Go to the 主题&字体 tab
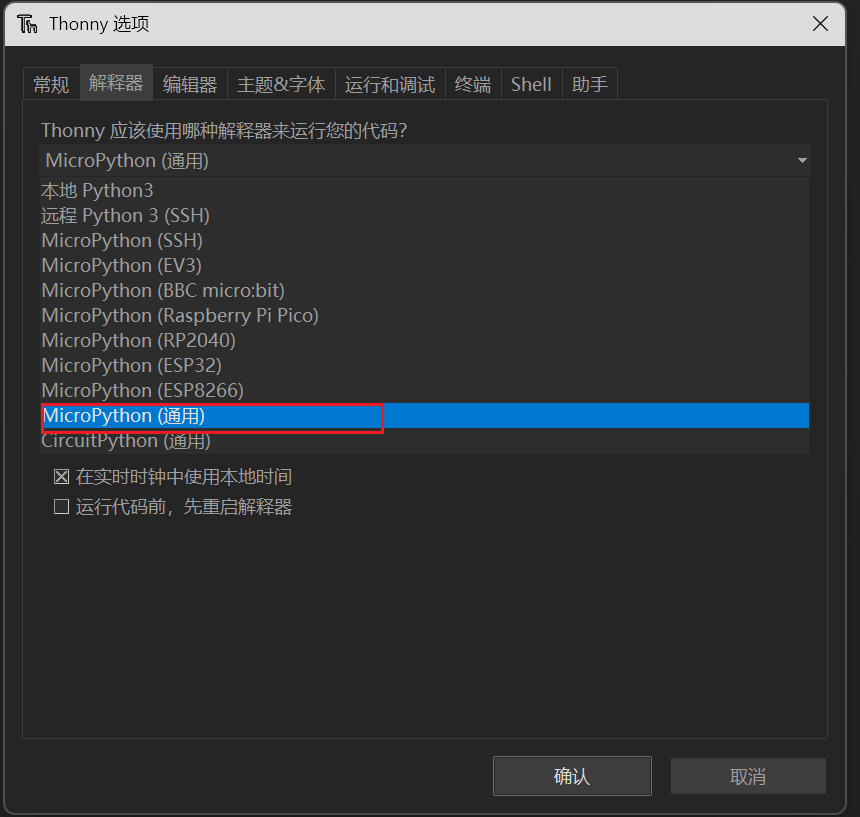Screen dimensions: 860x817 281,84
